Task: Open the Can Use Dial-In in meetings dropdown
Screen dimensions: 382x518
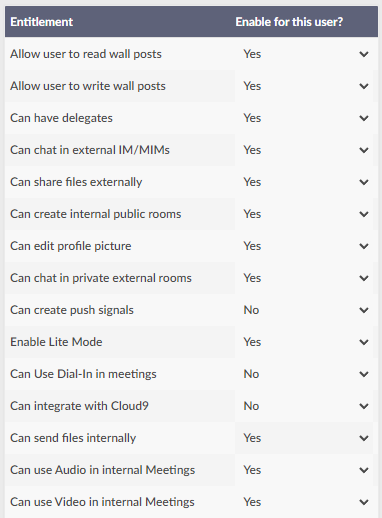Action: point(304,374)
